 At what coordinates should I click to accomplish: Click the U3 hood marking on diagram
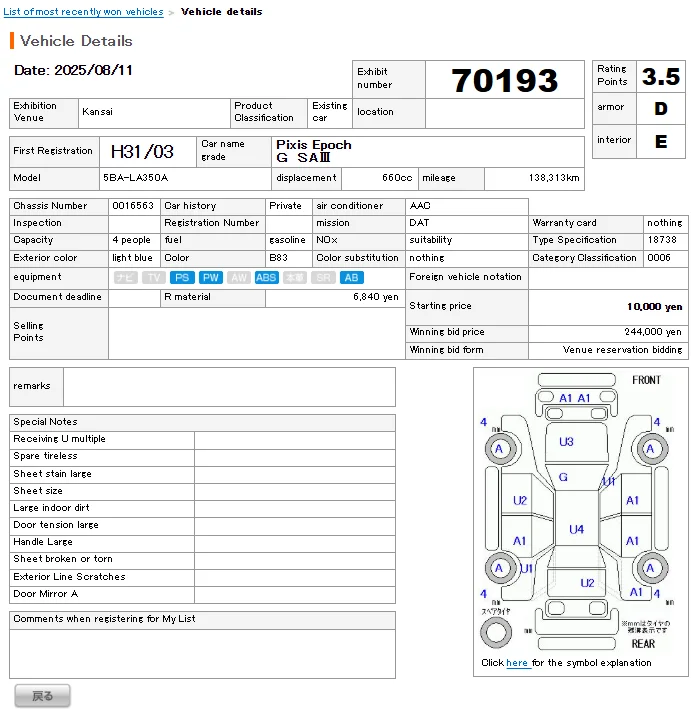[566, 442]
